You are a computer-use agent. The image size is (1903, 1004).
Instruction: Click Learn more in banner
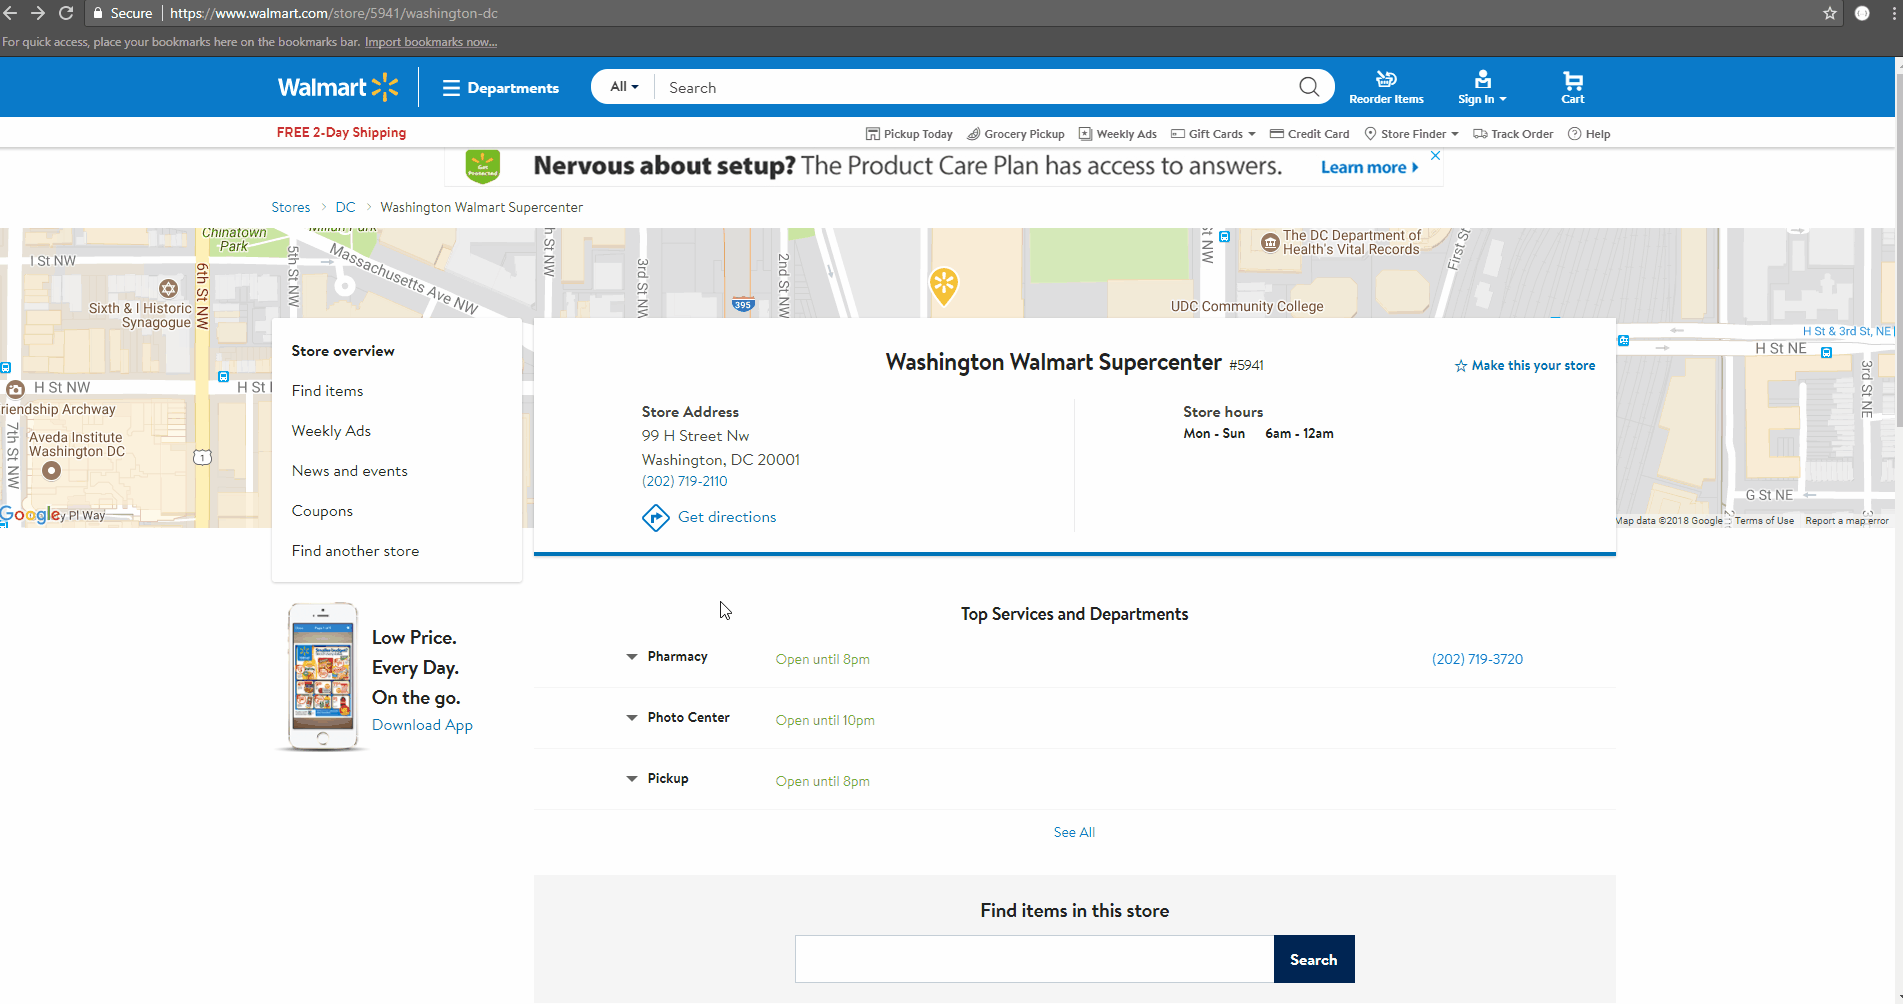tap(1369, 168)
